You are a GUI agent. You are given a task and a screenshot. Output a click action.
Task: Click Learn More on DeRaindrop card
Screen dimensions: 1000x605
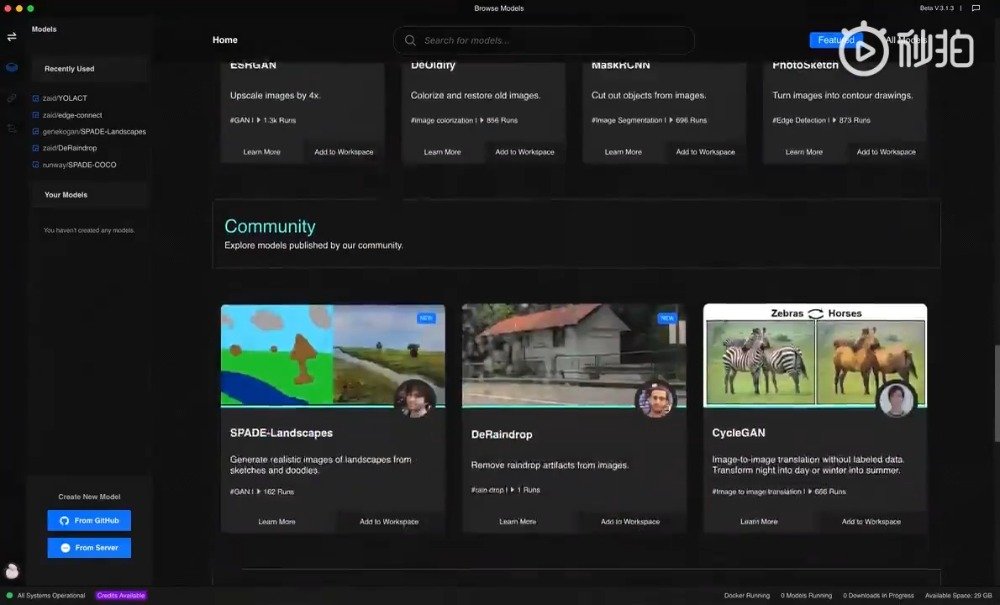(x=517, y=522)
